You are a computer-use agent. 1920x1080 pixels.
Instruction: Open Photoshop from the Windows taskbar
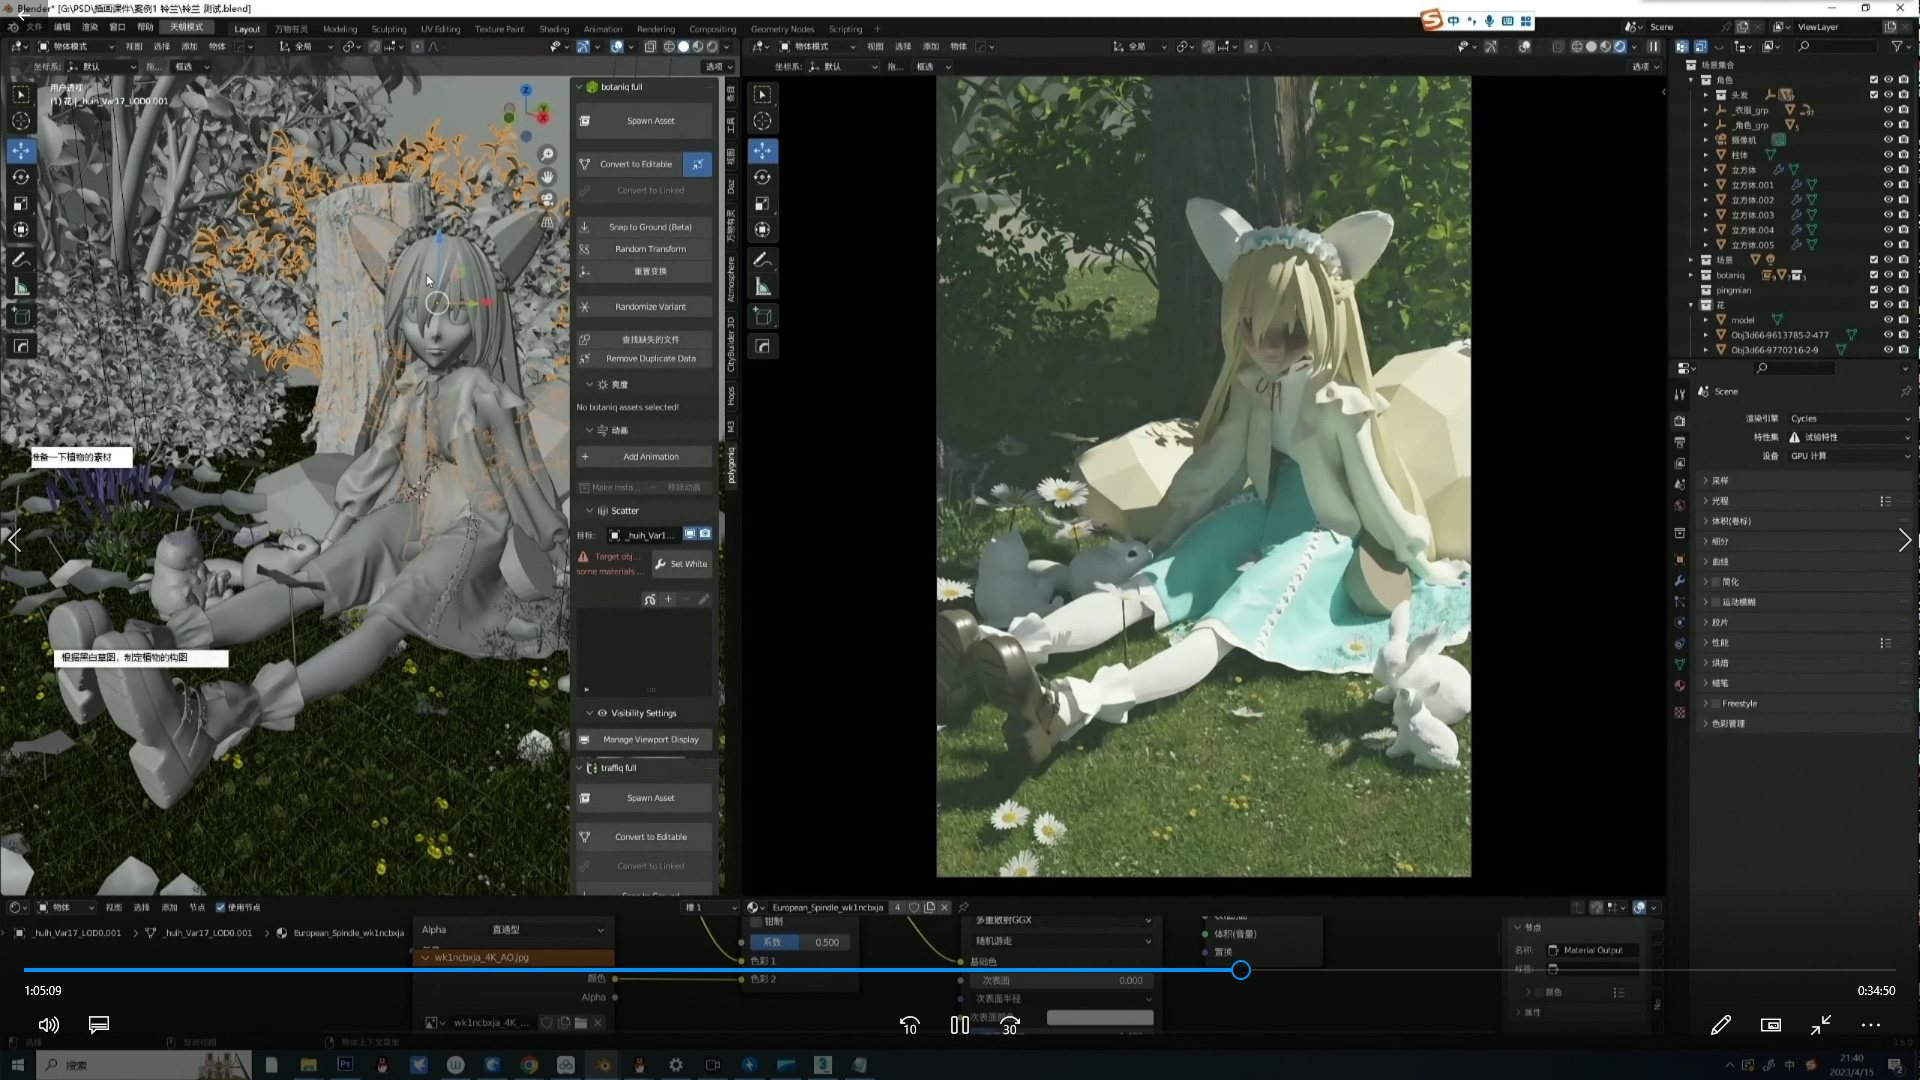tap(345, 1065)
